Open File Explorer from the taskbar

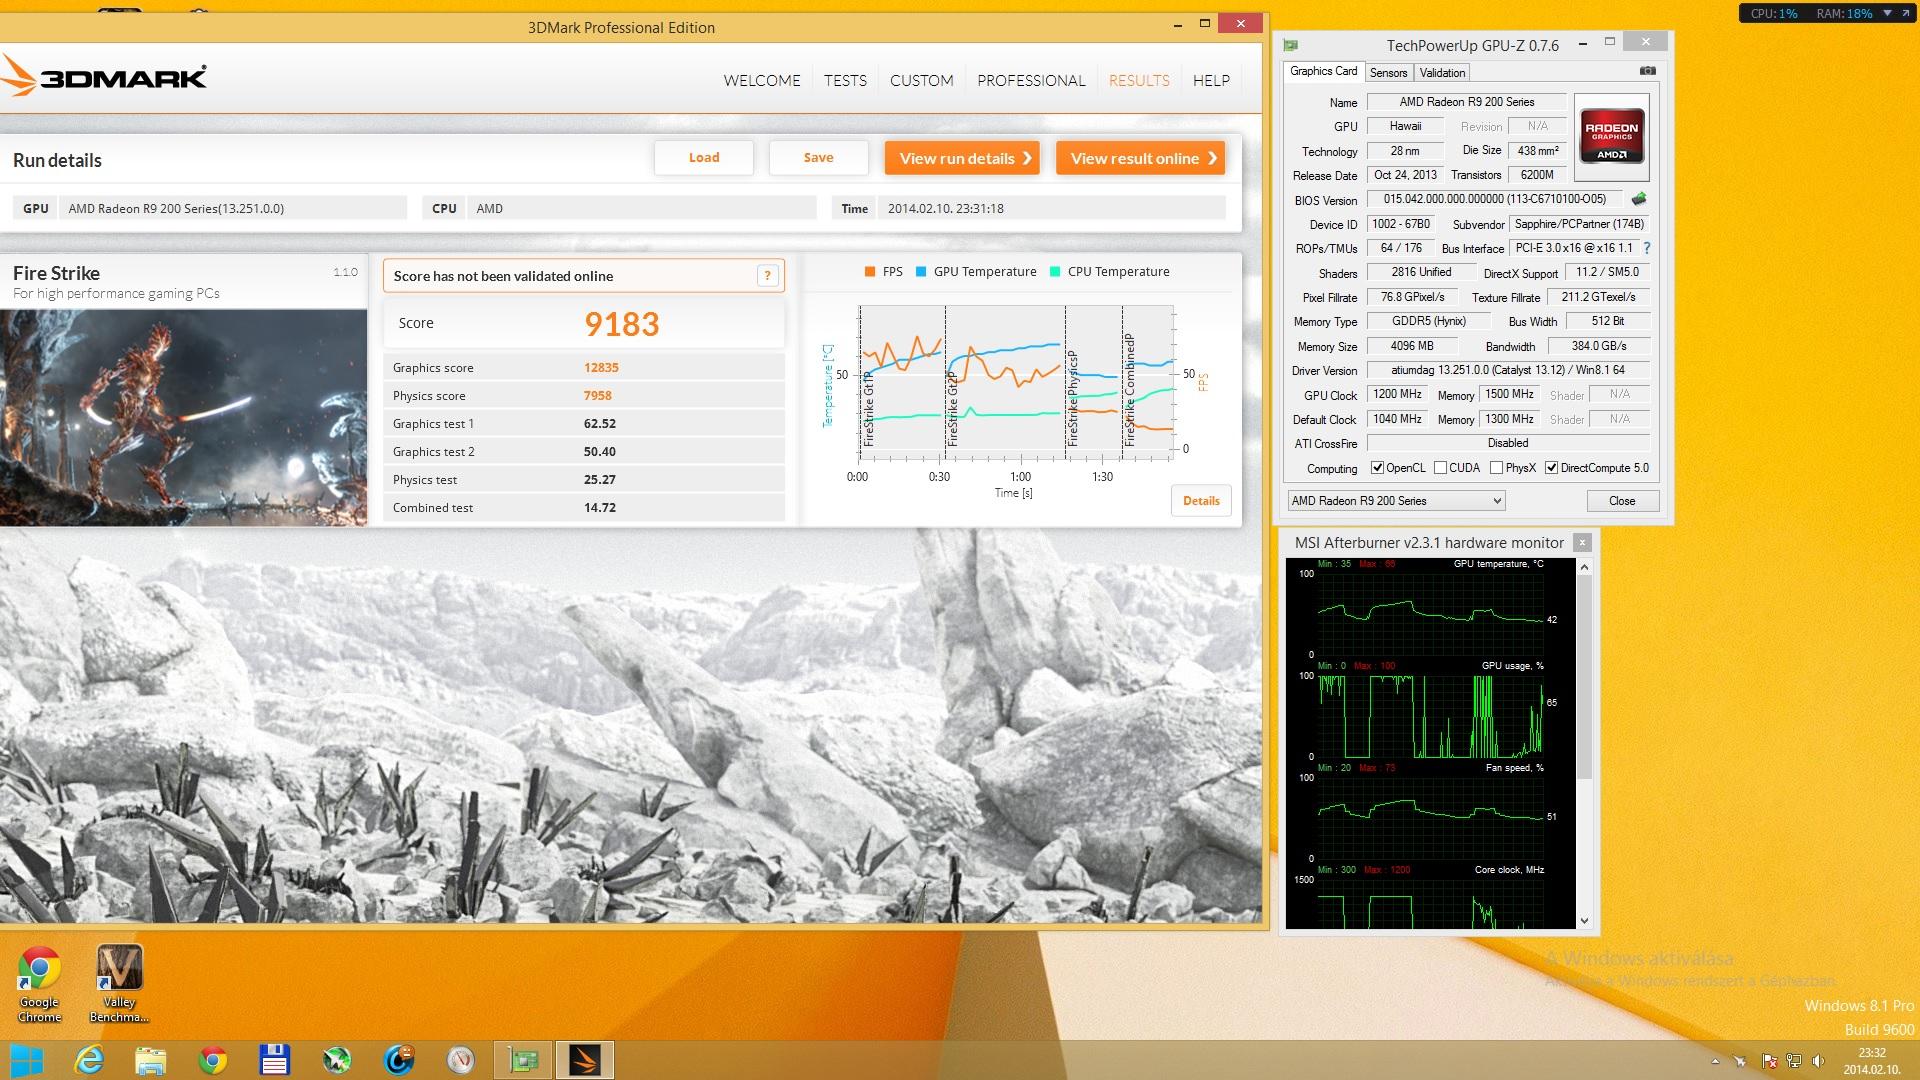(x=150, y=1060)
